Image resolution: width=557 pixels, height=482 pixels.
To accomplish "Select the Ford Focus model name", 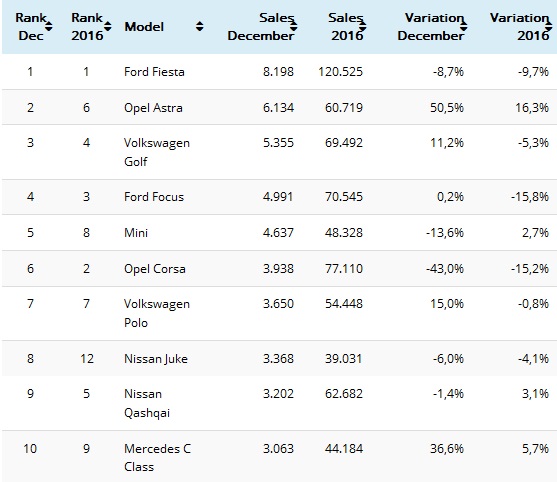I will pos(154,197).
